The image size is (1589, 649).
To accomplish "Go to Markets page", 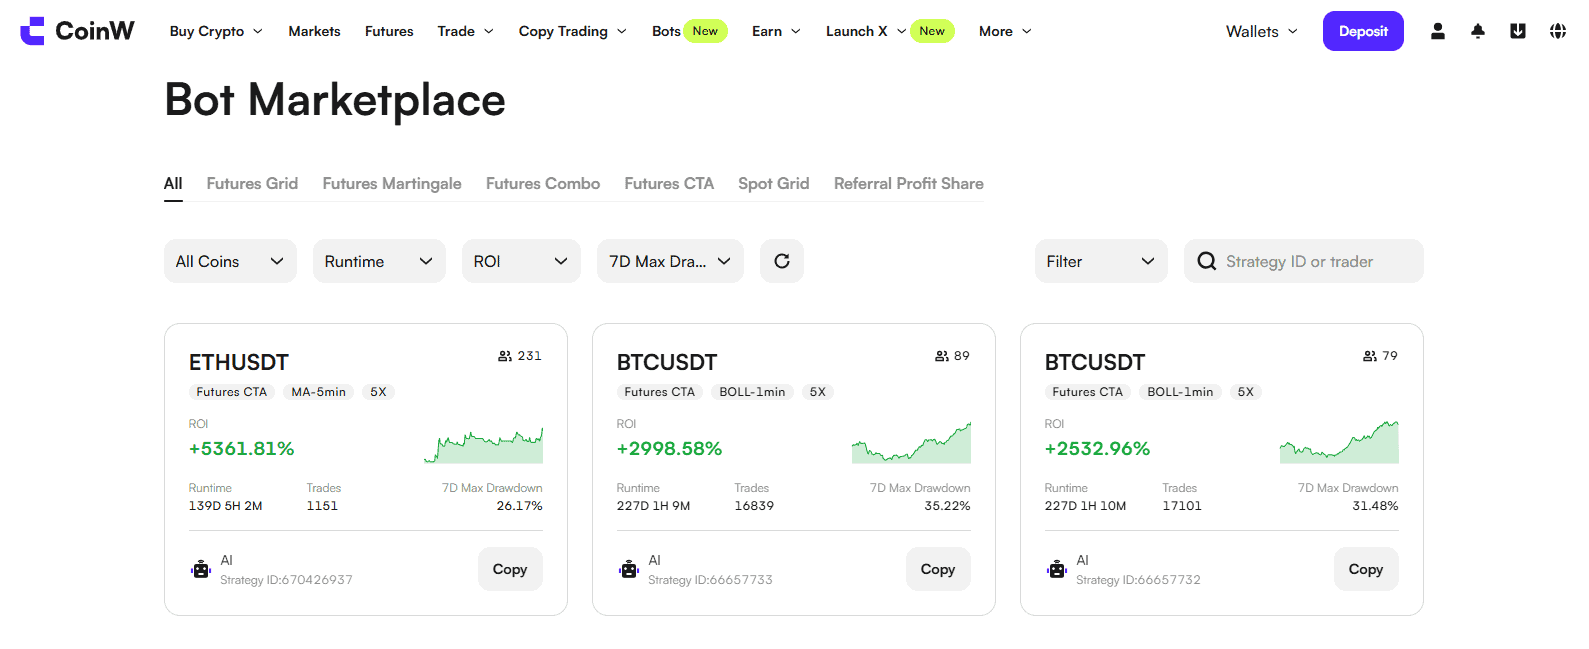I will (314, 31).
